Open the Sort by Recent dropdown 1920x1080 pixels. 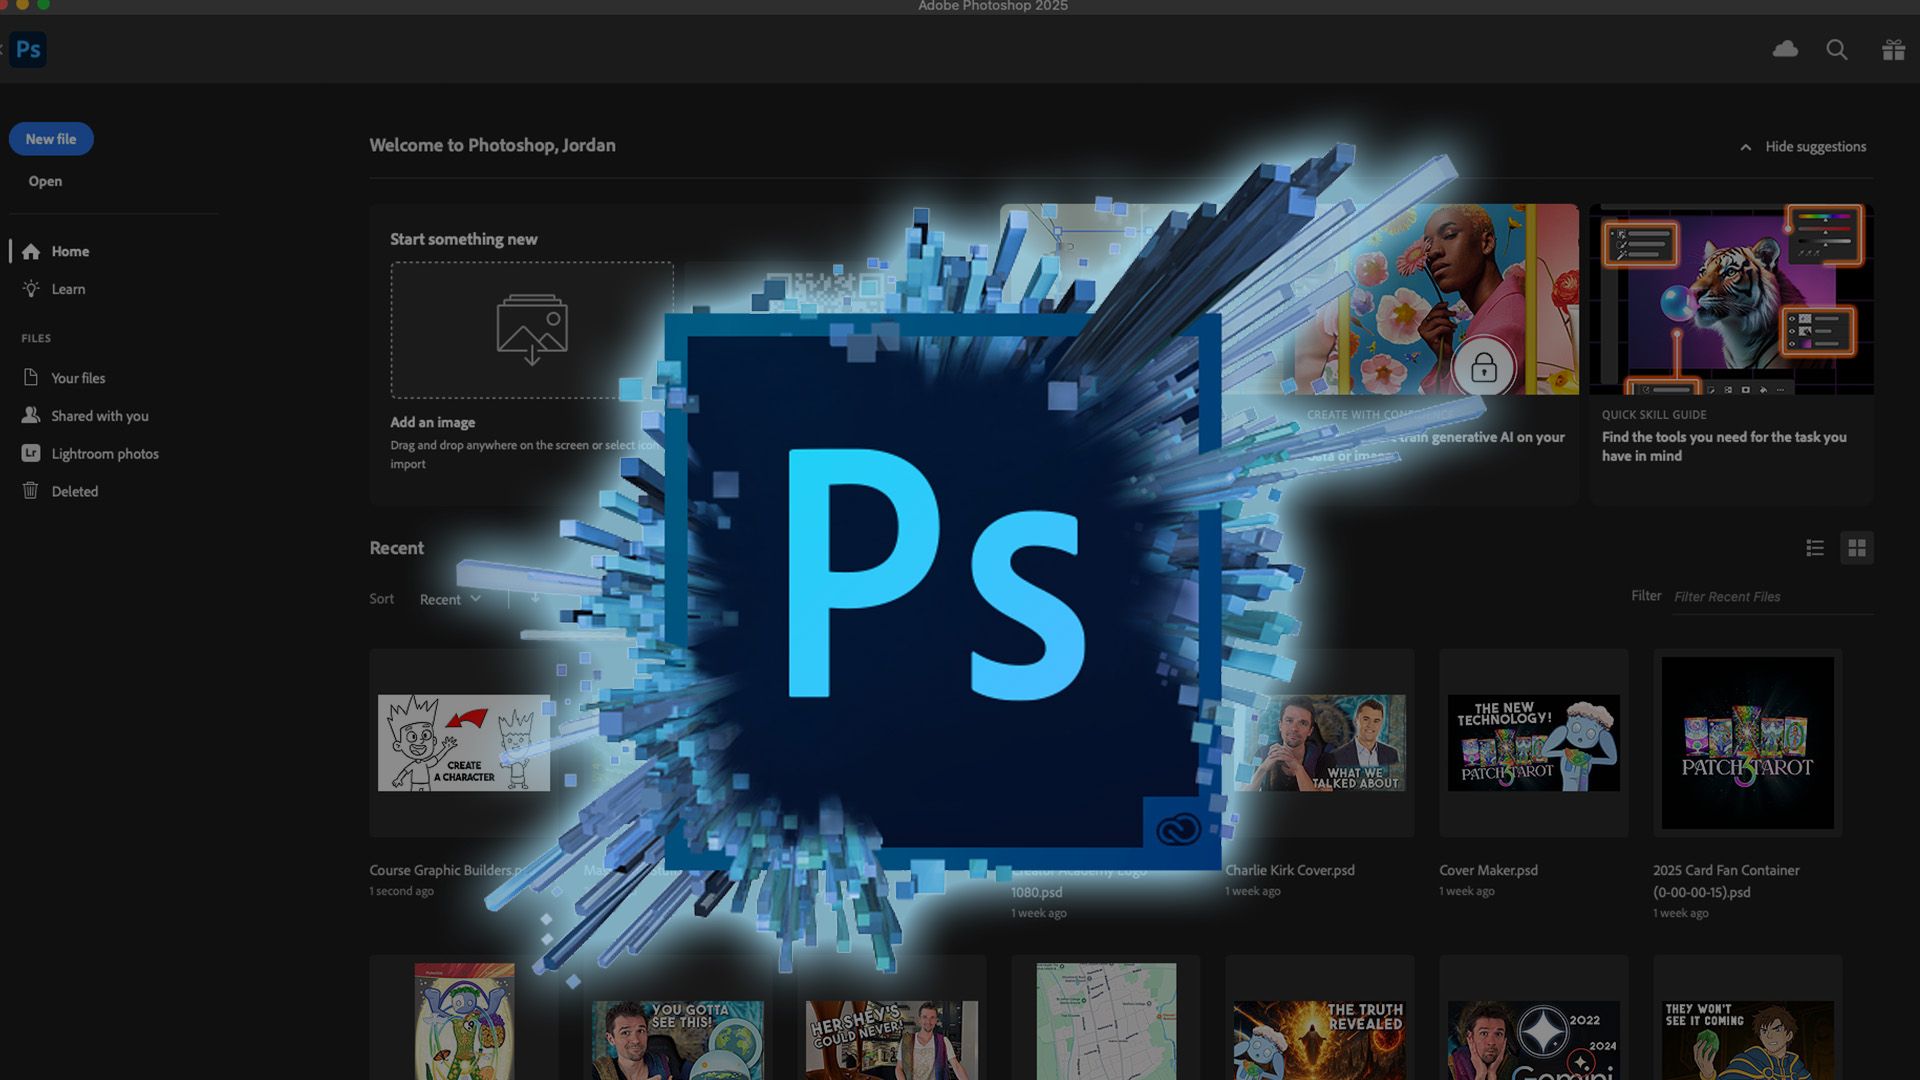click(450, 599)
